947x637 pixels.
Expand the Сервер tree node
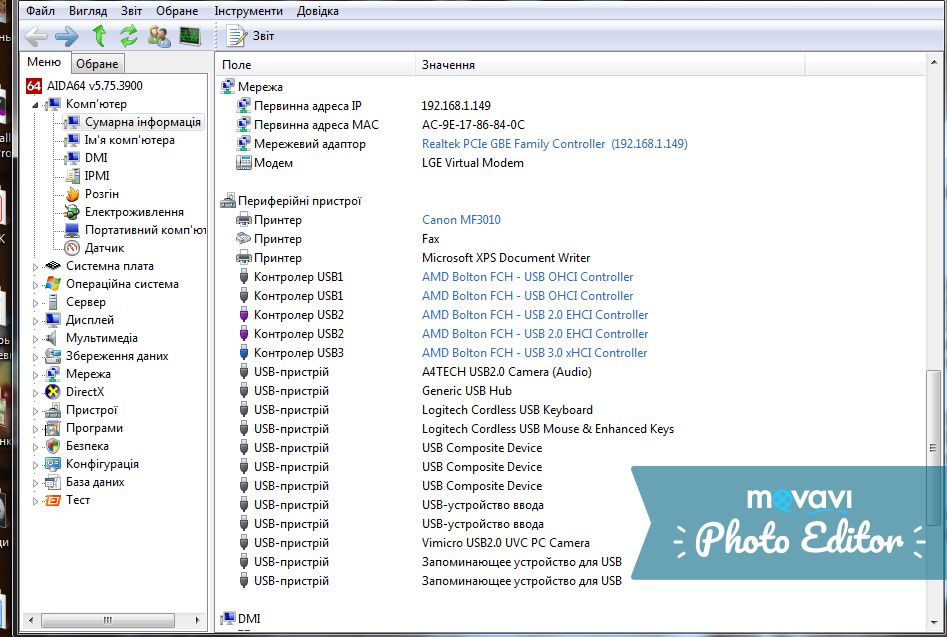35,302
